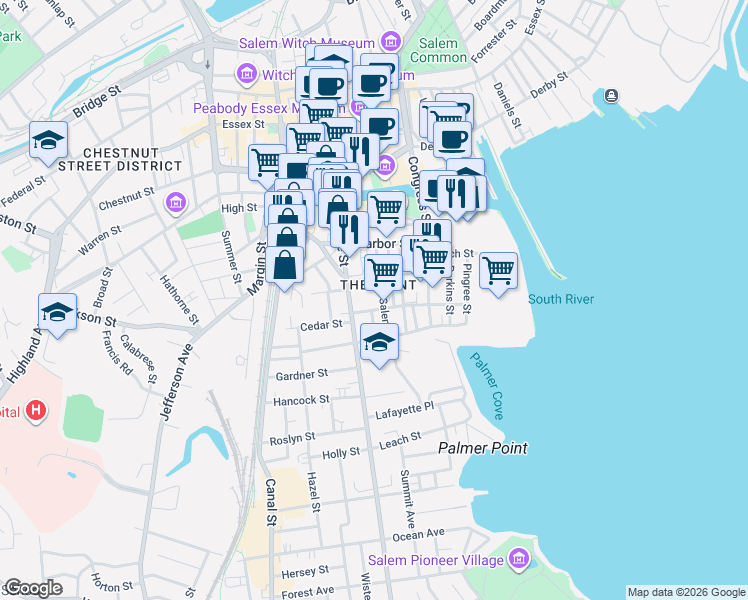Click the Cedar St street label

[x=321, y=325]
